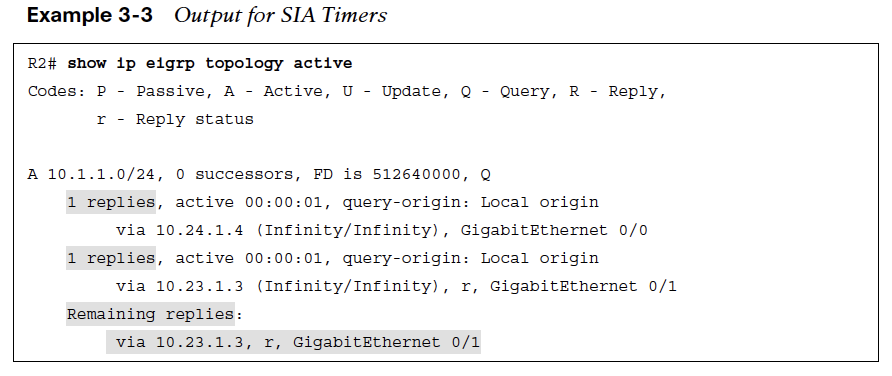This screenshot has width=892, height=376.
Task: Click the 'Example 3-3' heading label
Action: click(90, 15)
